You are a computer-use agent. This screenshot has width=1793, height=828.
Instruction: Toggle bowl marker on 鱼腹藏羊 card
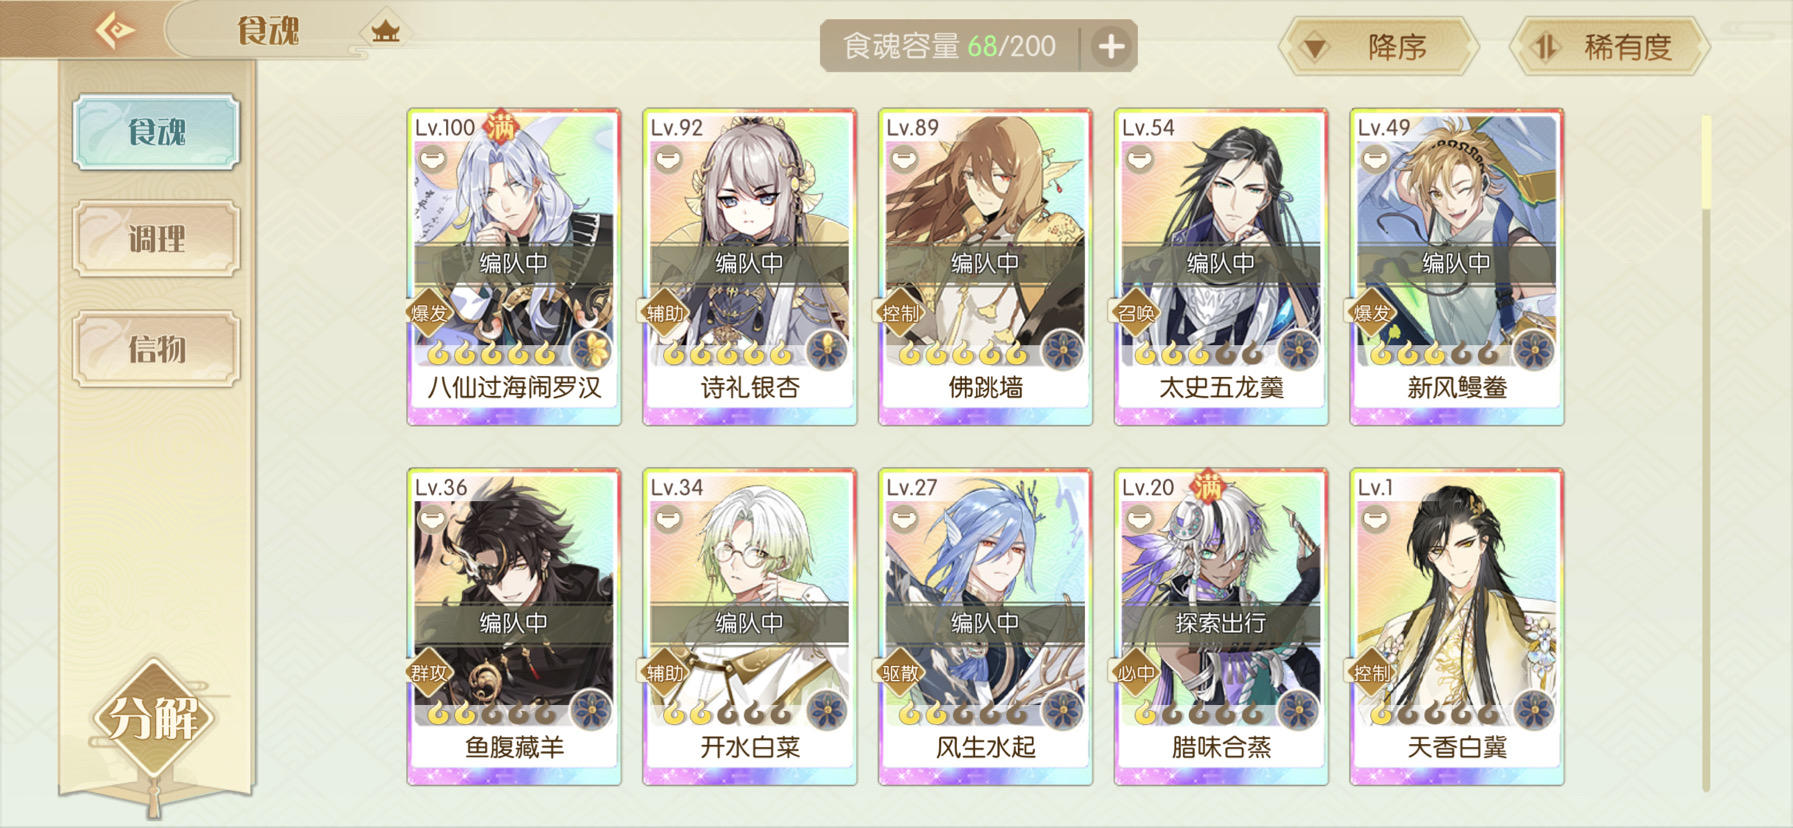coord(433,518)
